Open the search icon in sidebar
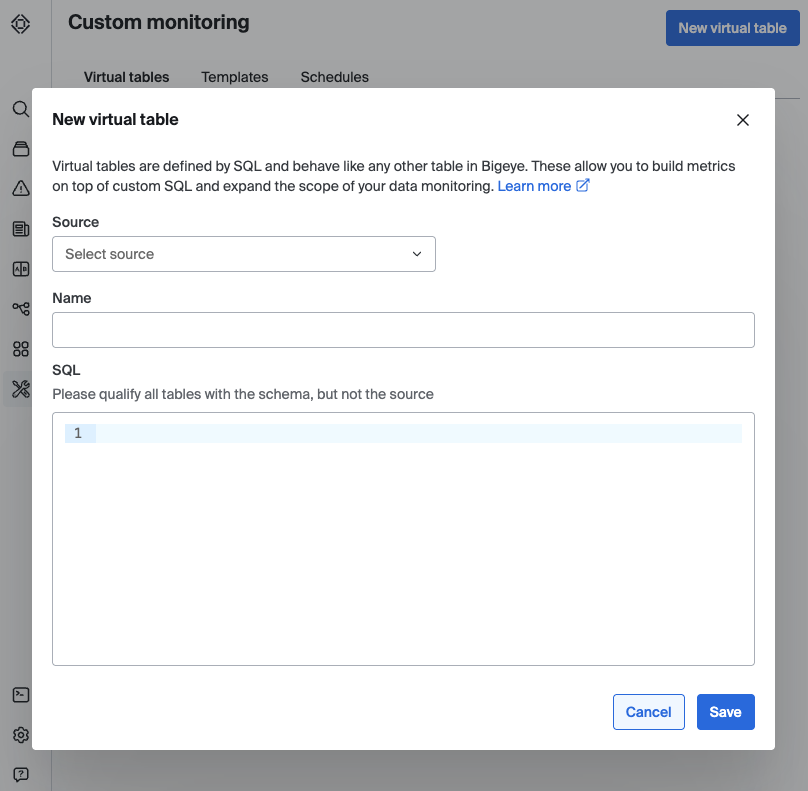Viewport: 808px width, 791px height. pyautogui.click(x=21, y=109)
